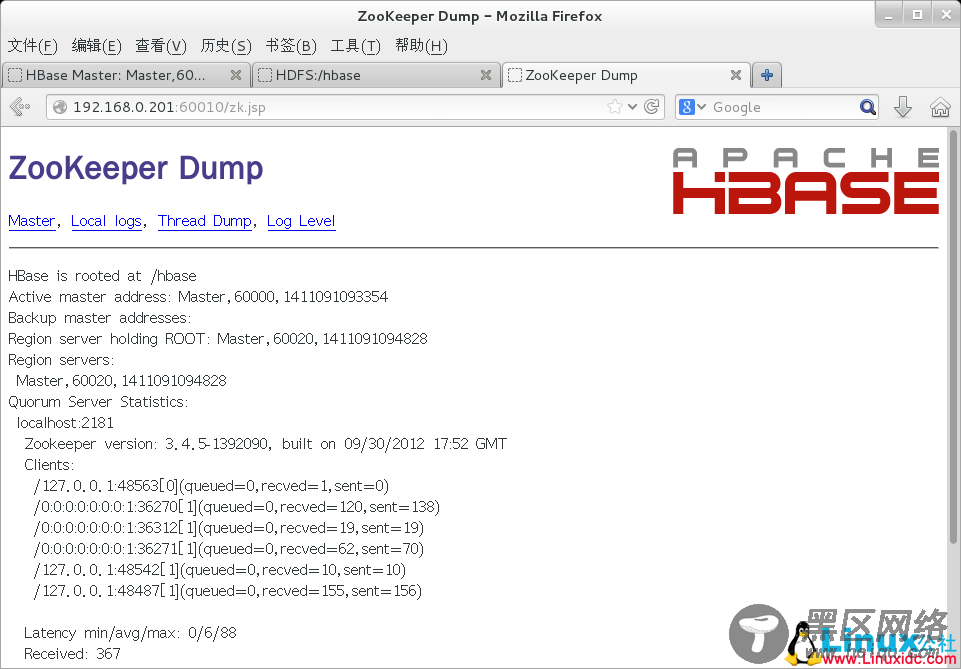Image resolution: width=961 pixels, height=669 pixels.
Task: Click the Active master address line
Action: (198, 297)
